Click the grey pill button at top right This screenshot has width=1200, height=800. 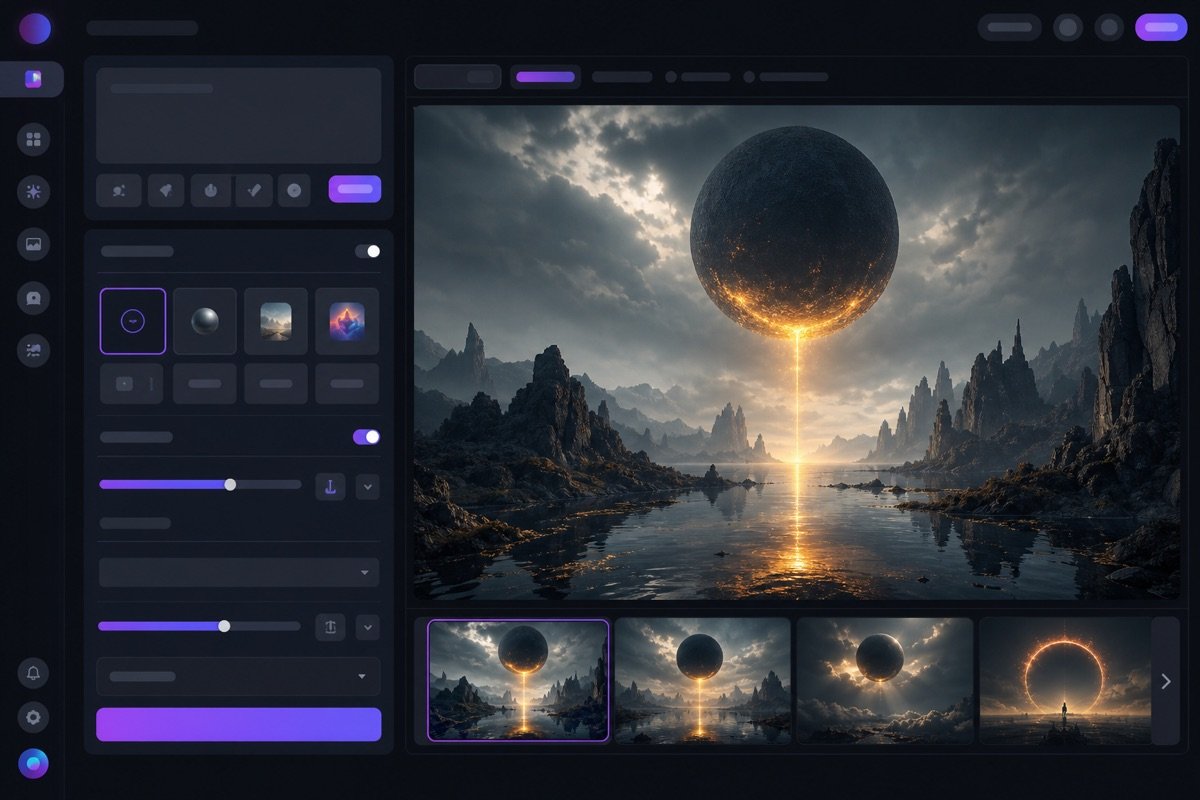[x=1009, y=27]
